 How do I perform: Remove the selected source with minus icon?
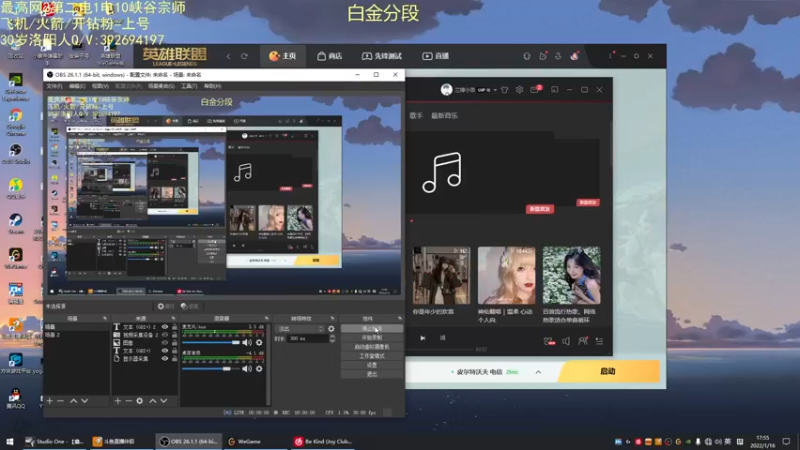coord(129,401)
